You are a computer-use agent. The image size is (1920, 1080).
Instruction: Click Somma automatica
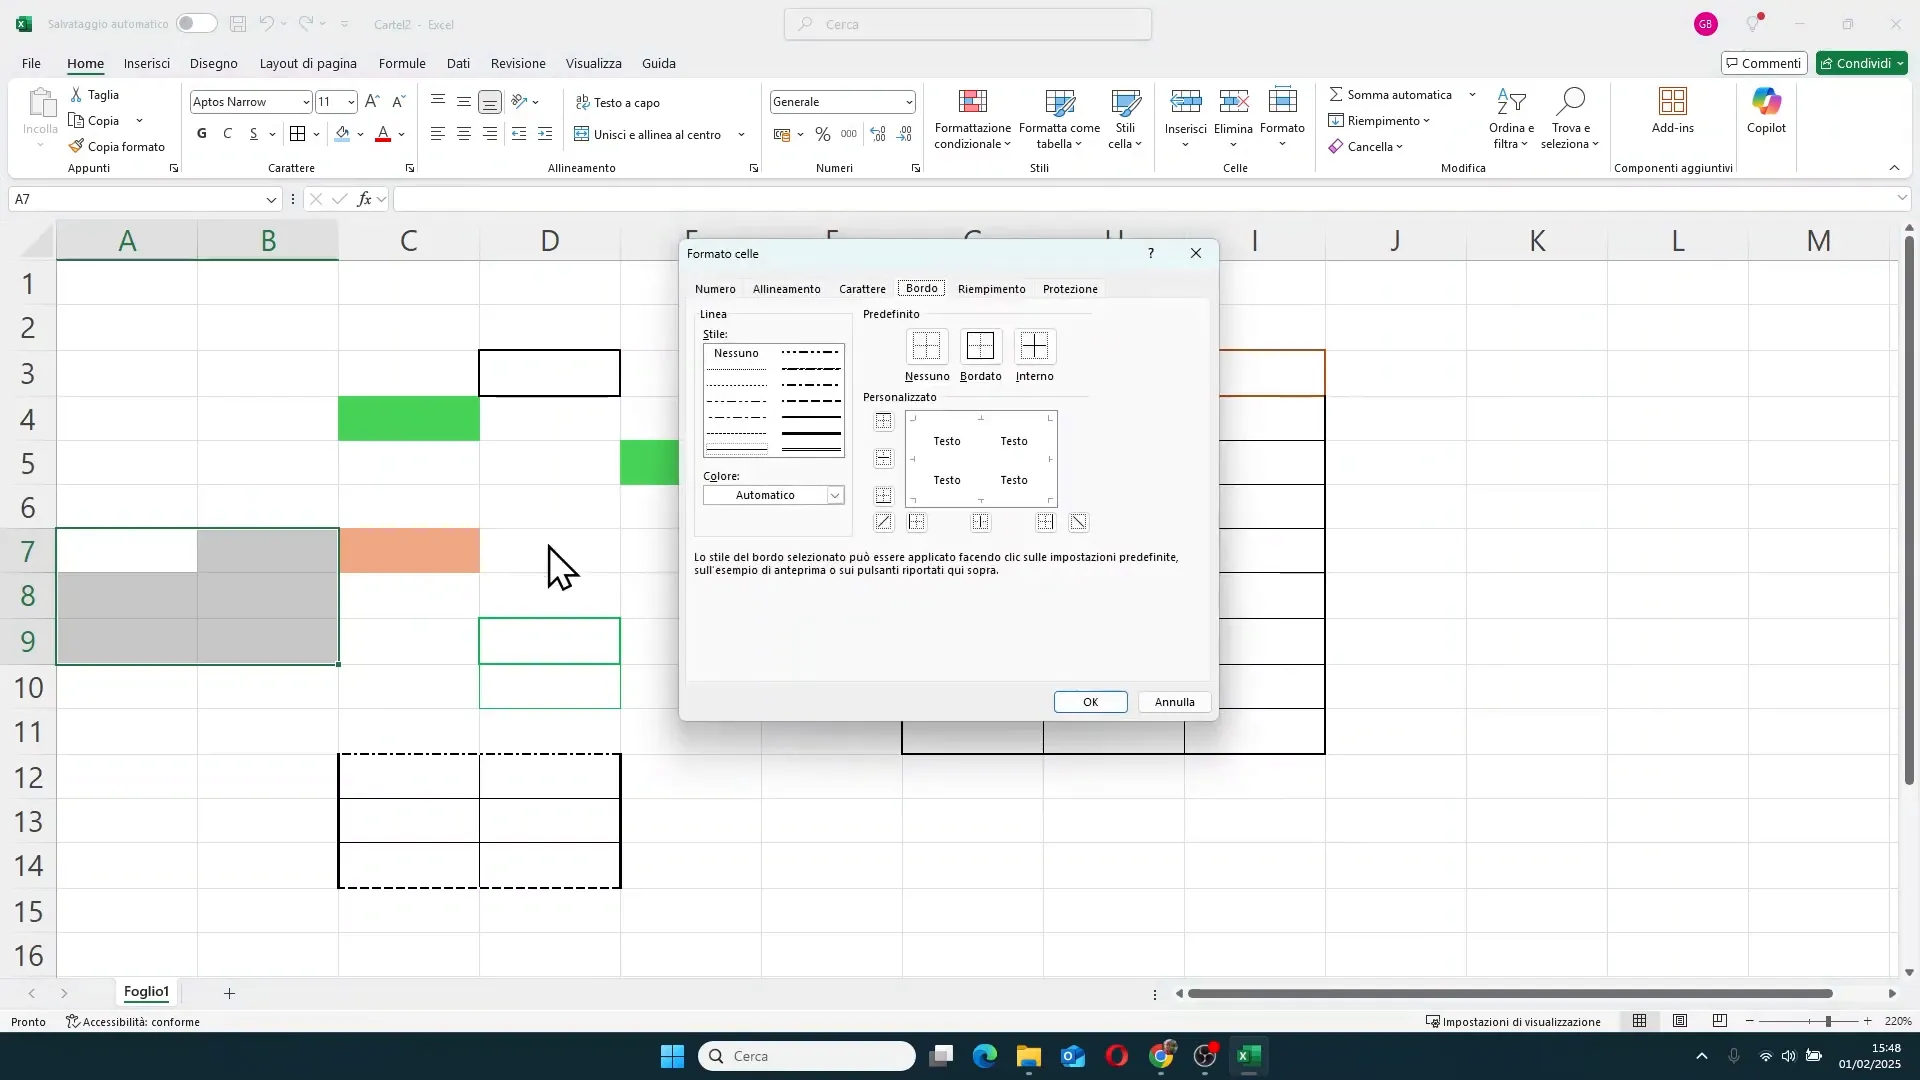coord(1390,94)
